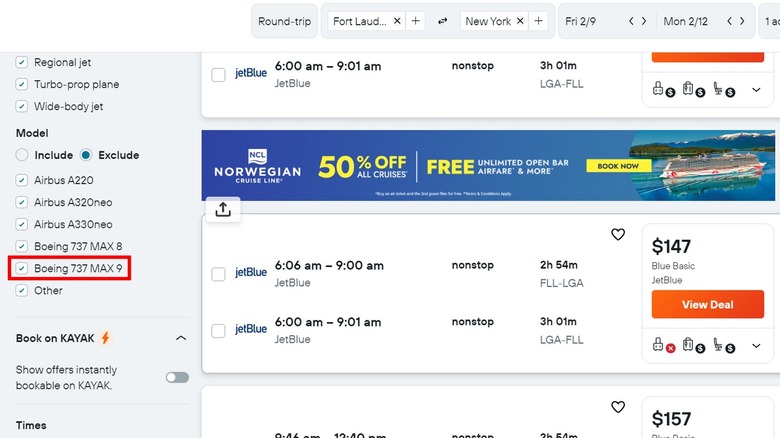Click the share icon above flight results
The width and height of the screenshot is (780, 438).
coord(222,208)
